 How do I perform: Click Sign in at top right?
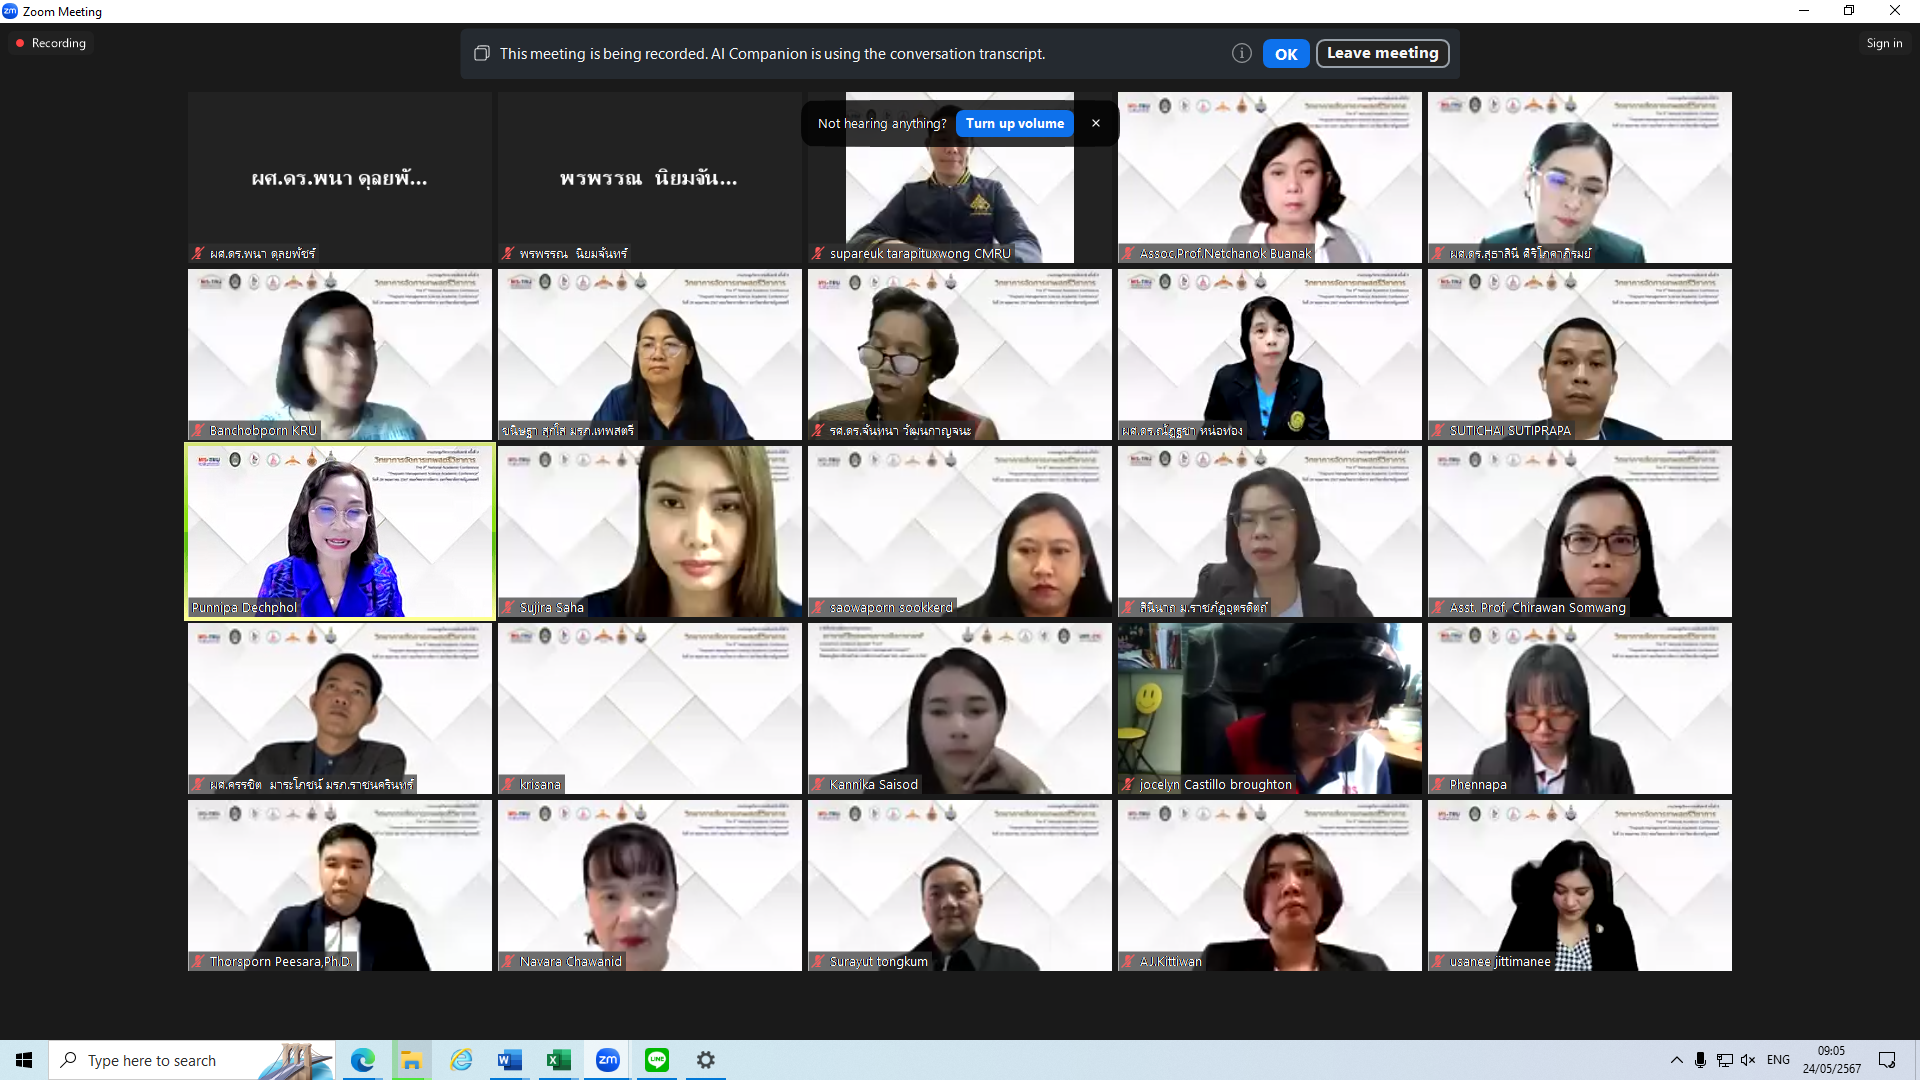[1884, 43]
